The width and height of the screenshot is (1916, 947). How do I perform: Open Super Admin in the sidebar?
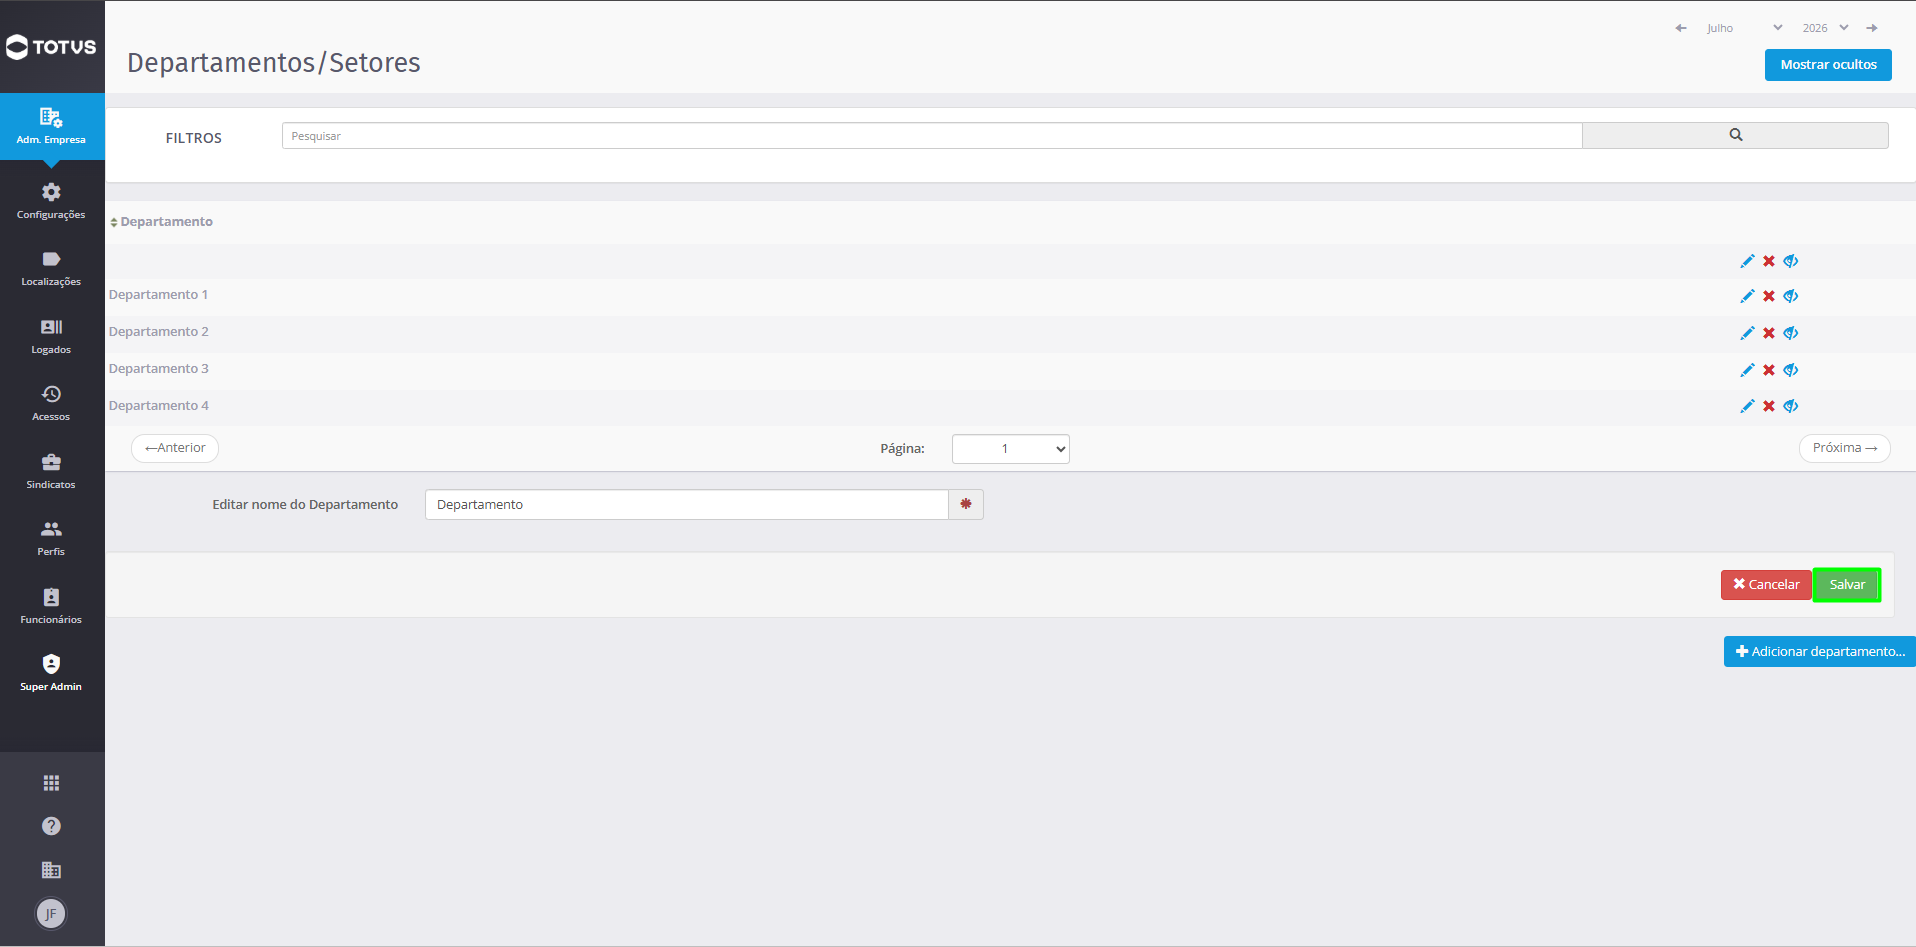click(x=51, y=673)
